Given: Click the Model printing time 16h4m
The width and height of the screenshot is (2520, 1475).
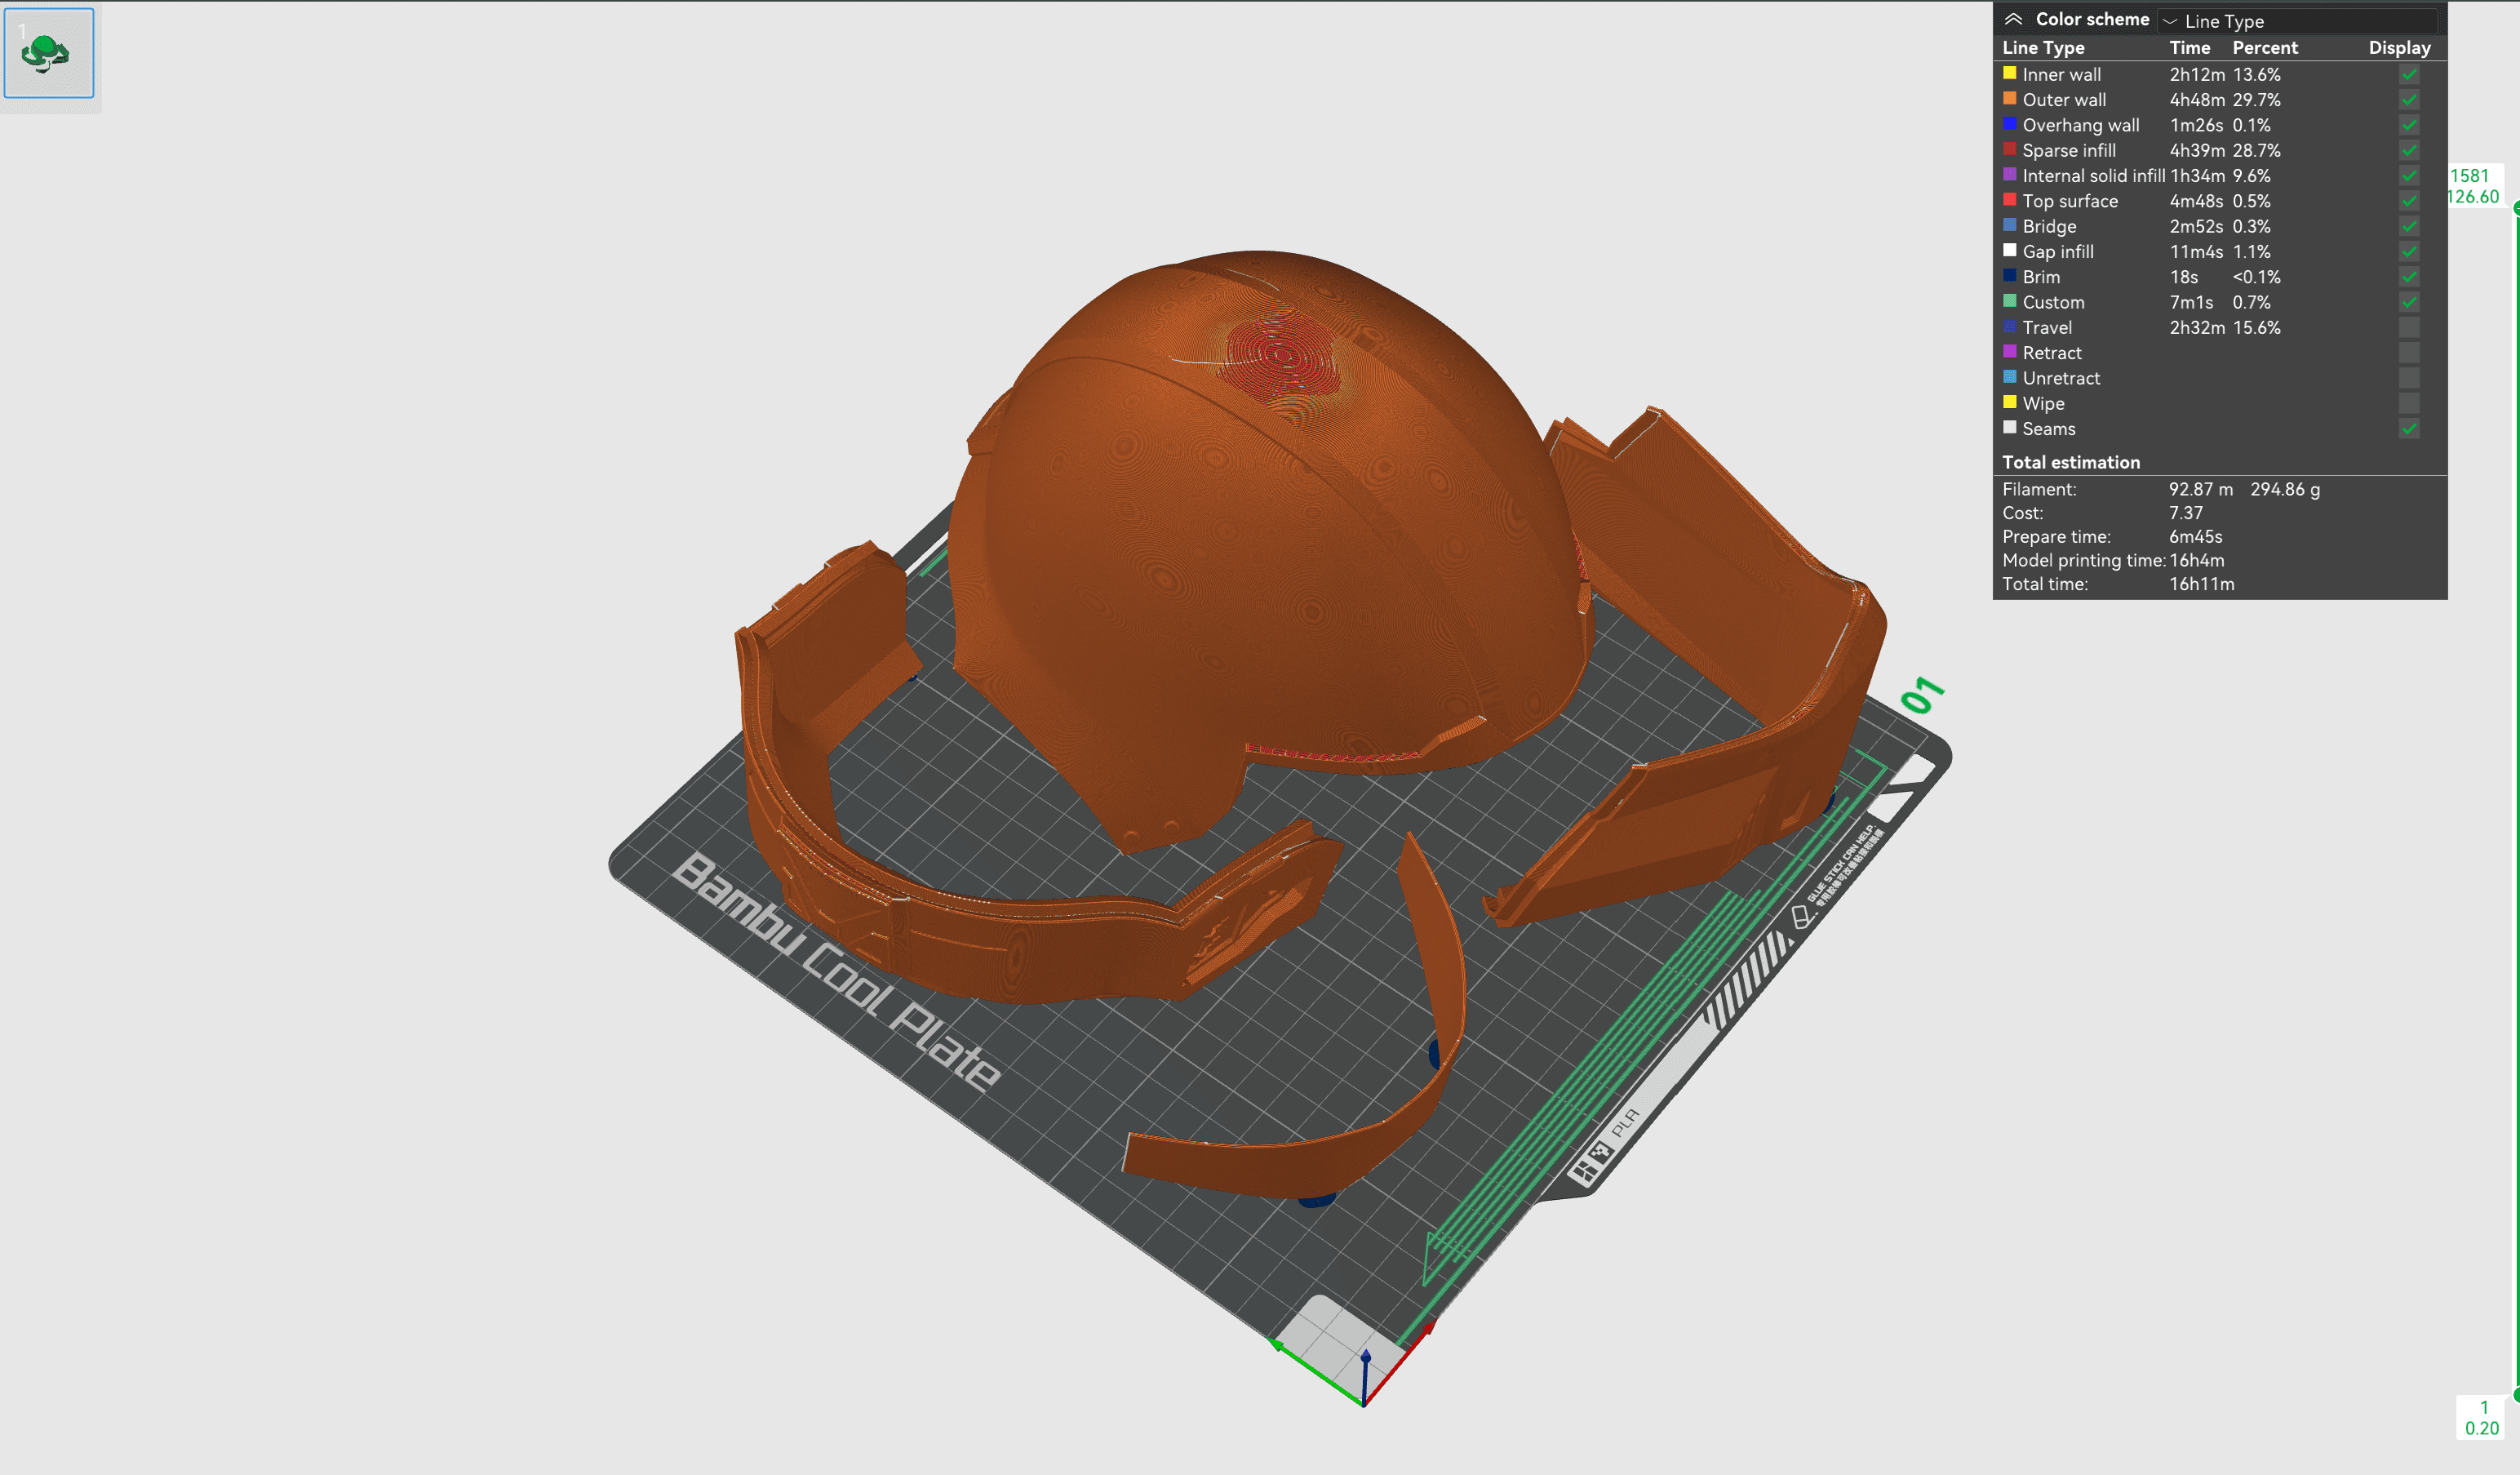Looking at the screenshot, I should pos(2197,560).
